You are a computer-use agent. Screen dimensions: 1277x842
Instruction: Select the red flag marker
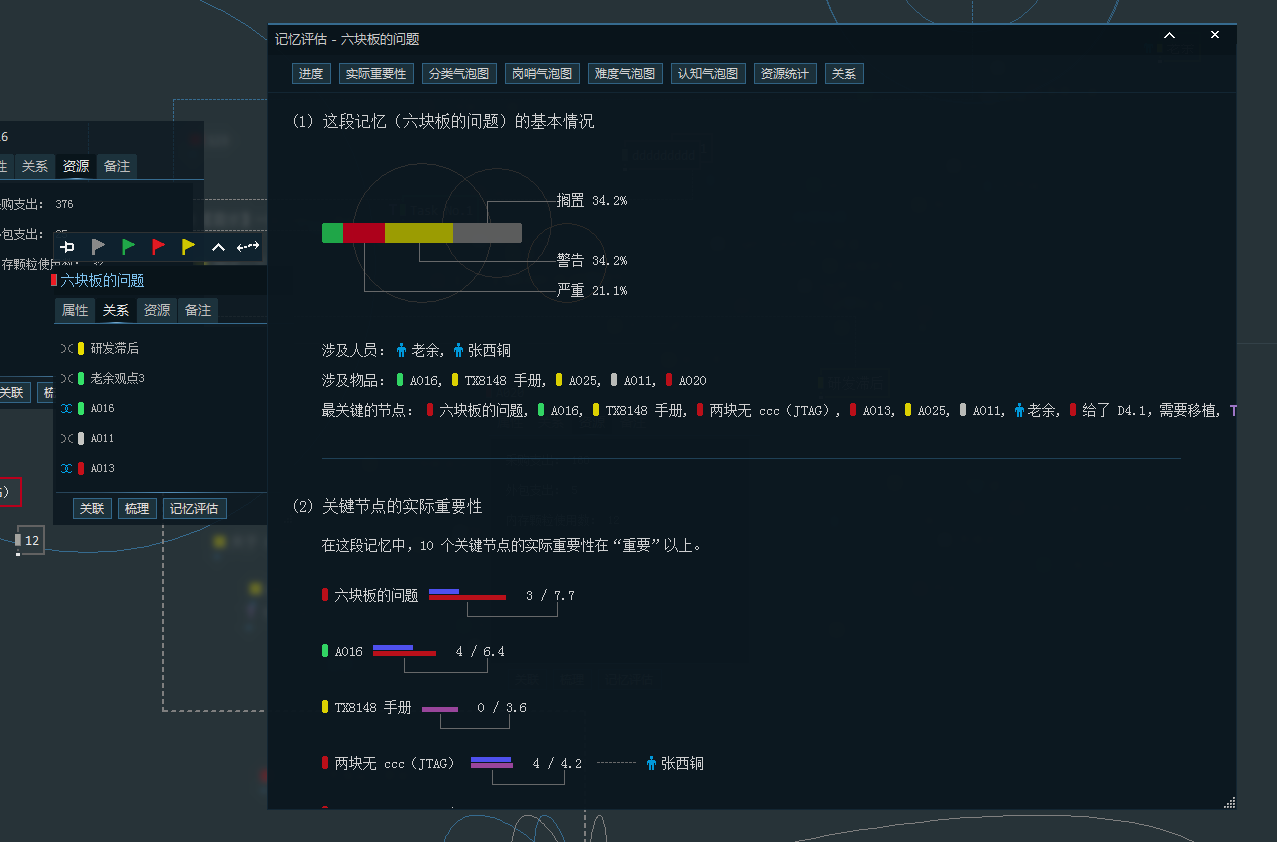158,247
